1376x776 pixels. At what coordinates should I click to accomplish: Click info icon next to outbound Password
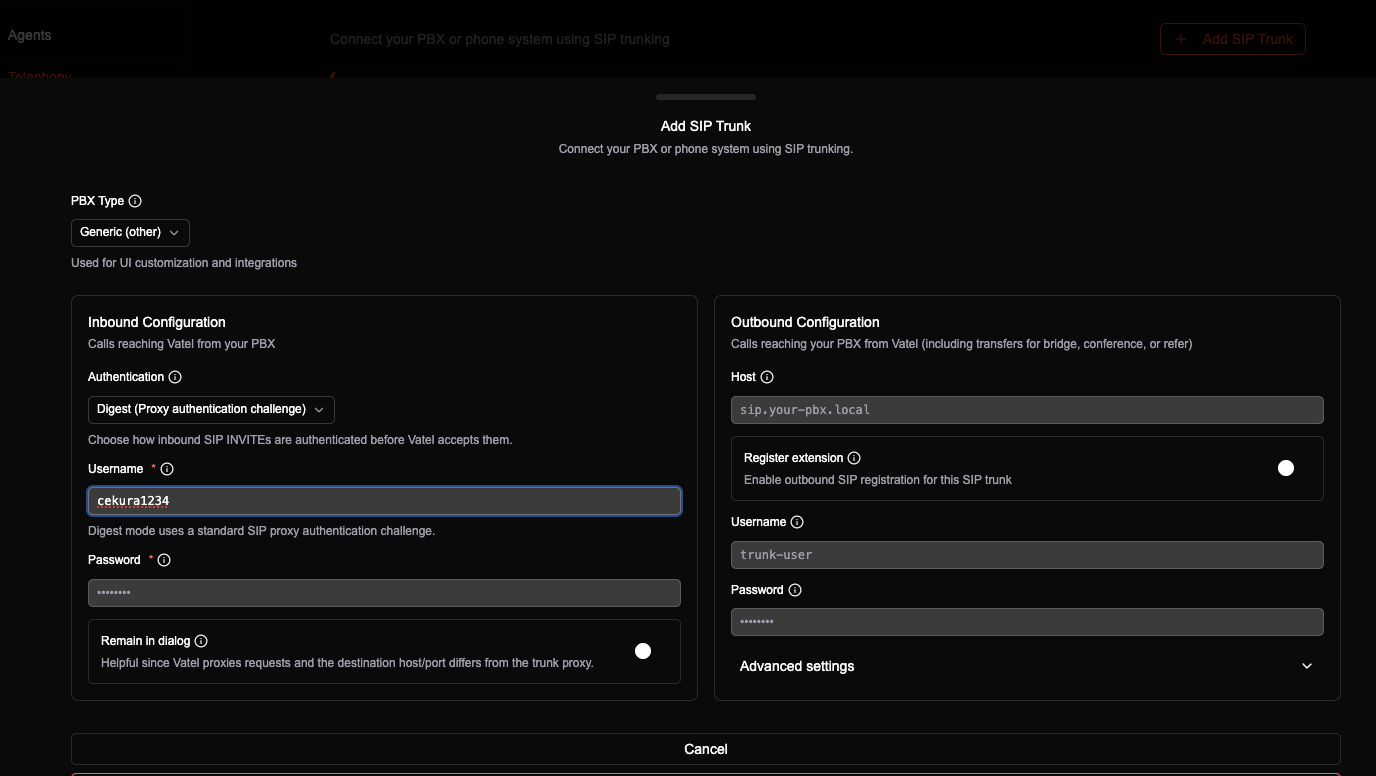click(x=795, y=590)
